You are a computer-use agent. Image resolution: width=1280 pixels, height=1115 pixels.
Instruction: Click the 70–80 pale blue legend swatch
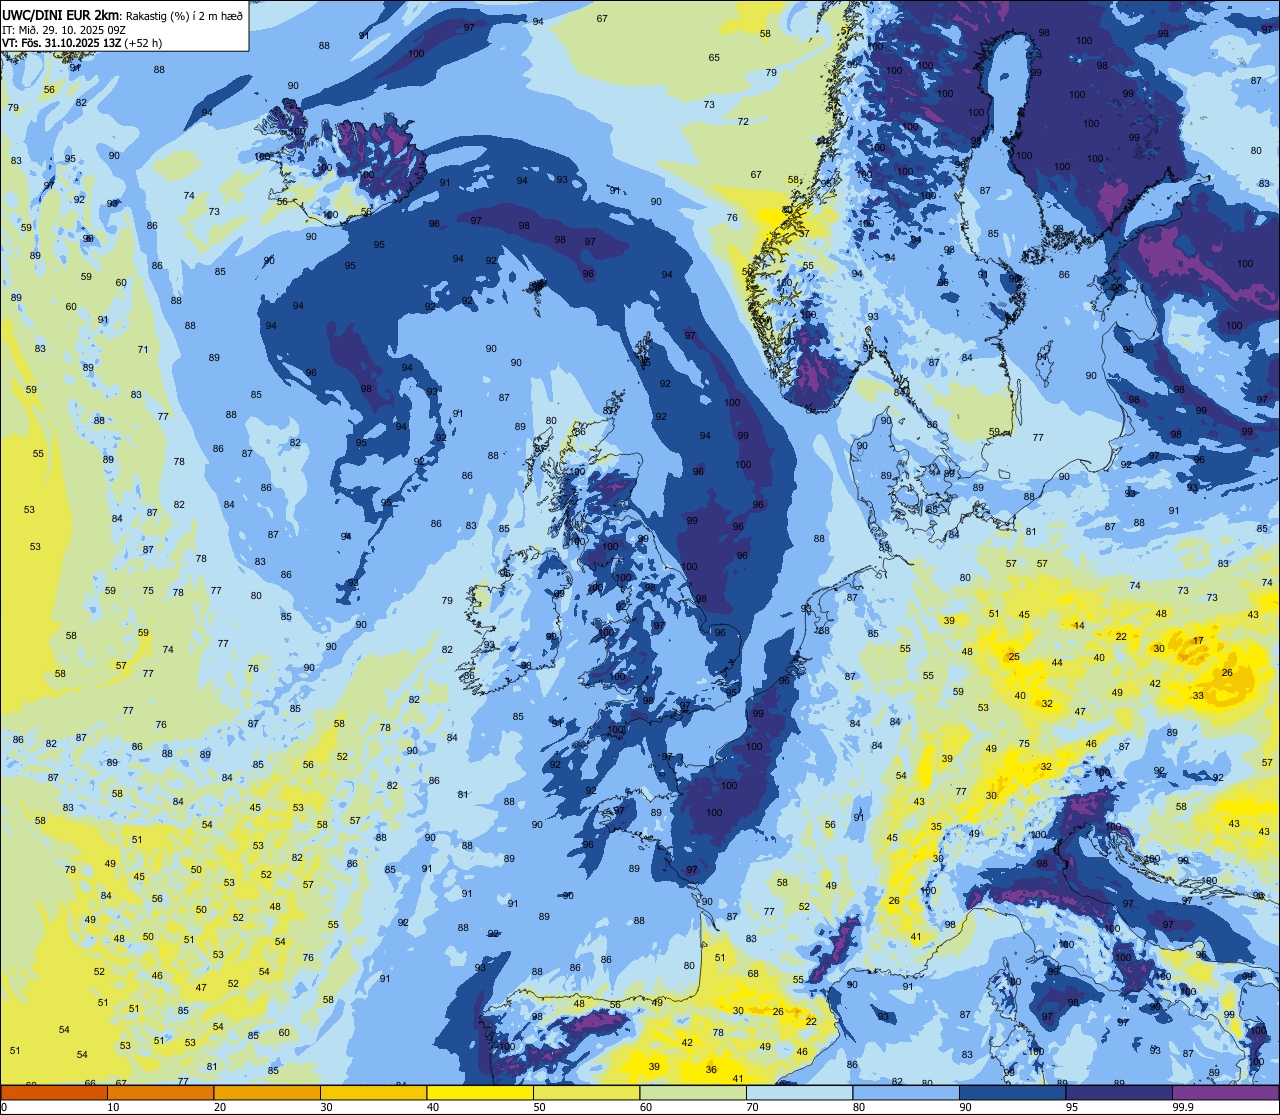click(x=799, y=1092)
